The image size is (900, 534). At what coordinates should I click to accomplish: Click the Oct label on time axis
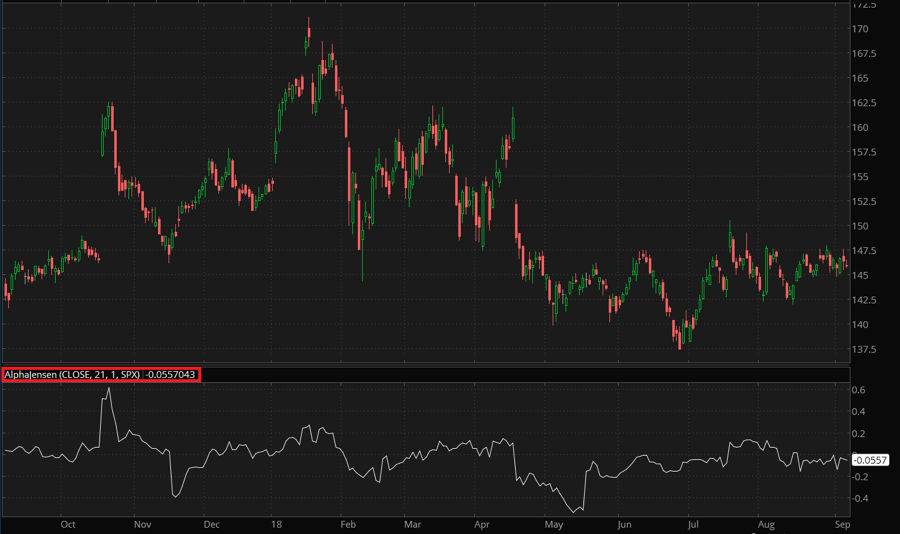(x=68, y=523)
